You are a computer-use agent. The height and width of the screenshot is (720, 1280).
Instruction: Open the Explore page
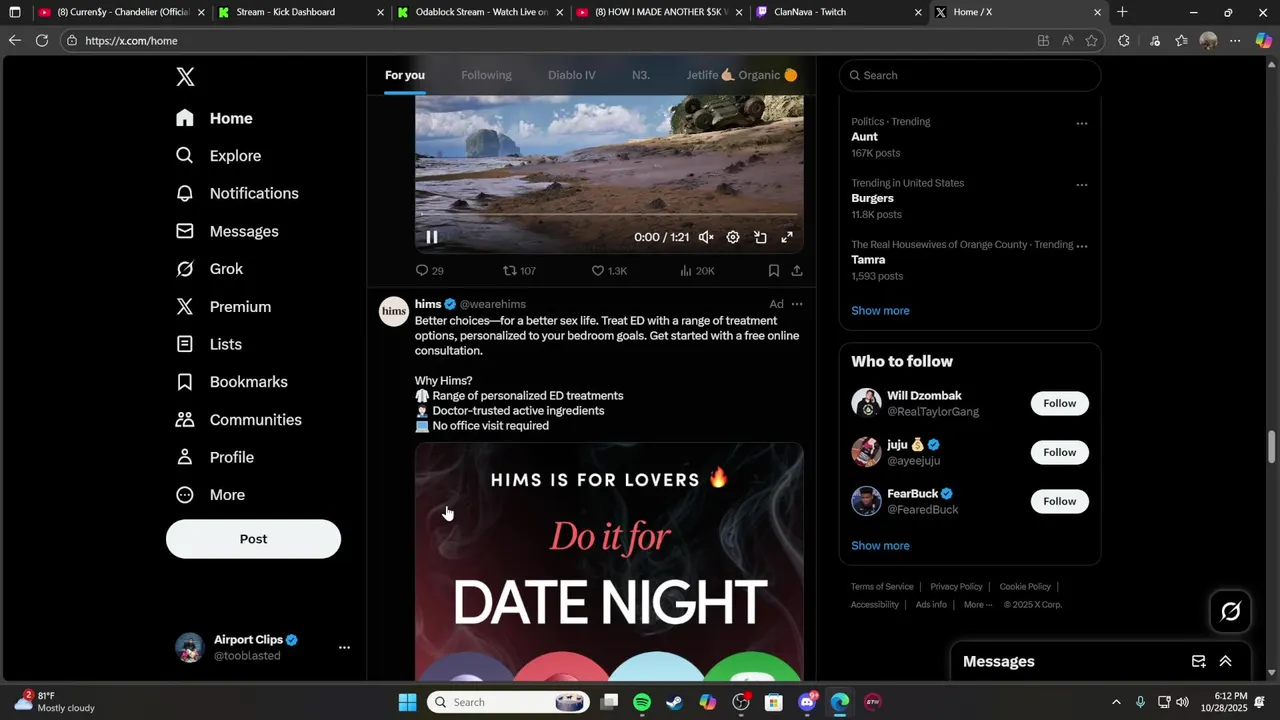point(218,156)
